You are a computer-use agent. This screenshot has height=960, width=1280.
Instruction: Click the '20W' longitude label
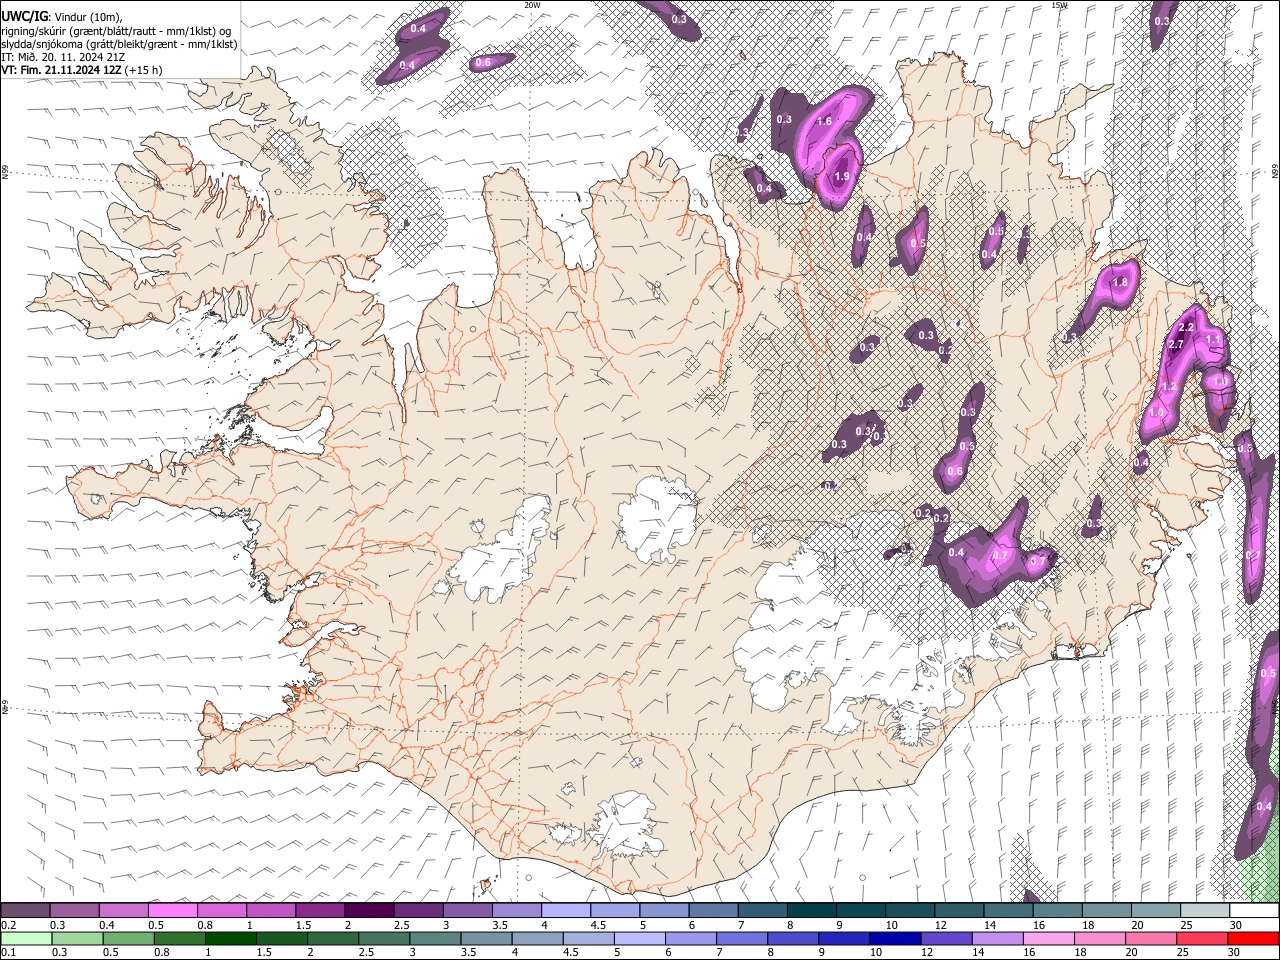532,5
